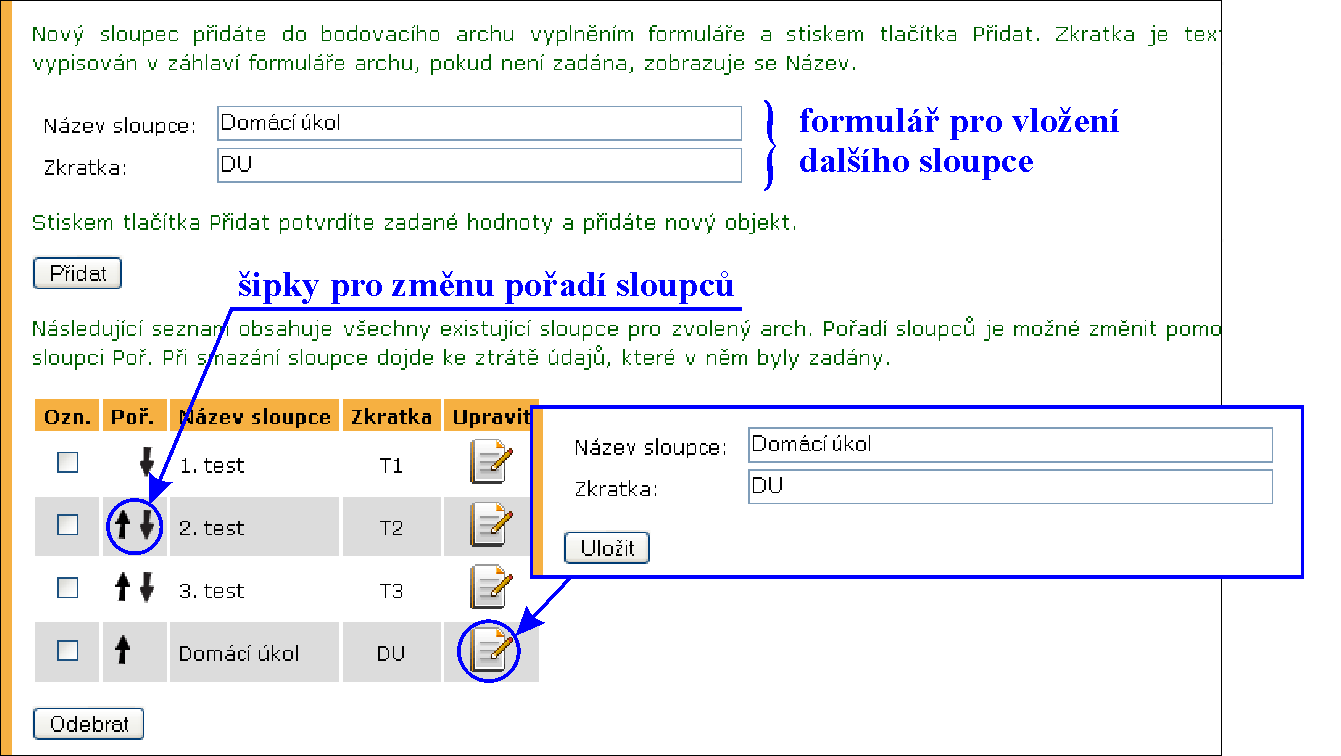Click the Odebrat button
1341x756 pixels.
coord(89,724)
